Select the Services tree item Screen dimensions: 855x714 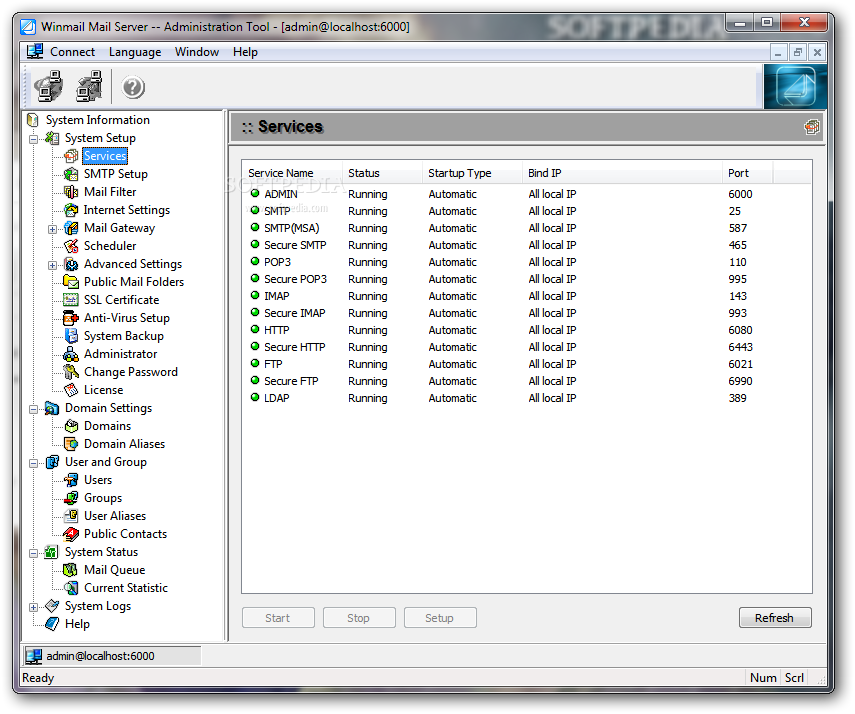click(x=105, y=156)
